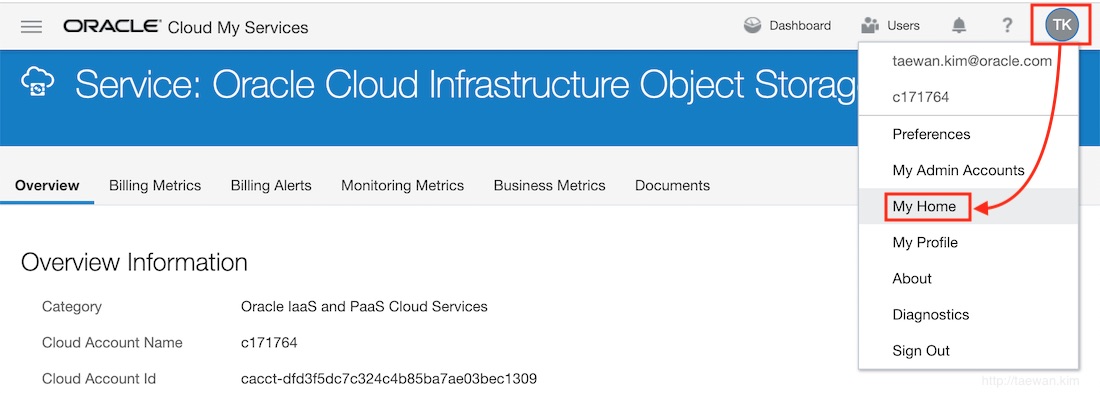1100x393 pixels.
Task: Switch to the Billing Metrics tab
Action: (155, 186)
